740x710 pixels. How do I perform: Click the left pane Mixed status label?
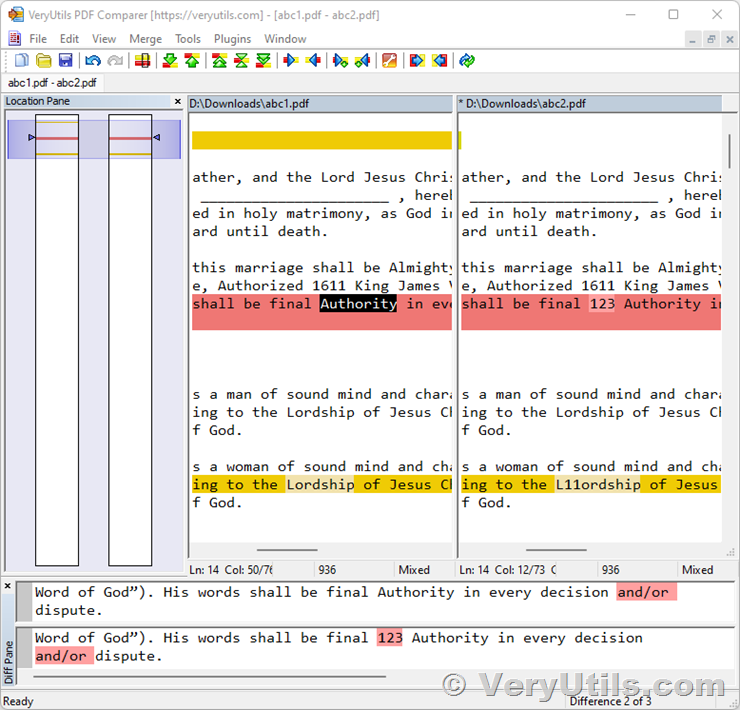point(414,570)
